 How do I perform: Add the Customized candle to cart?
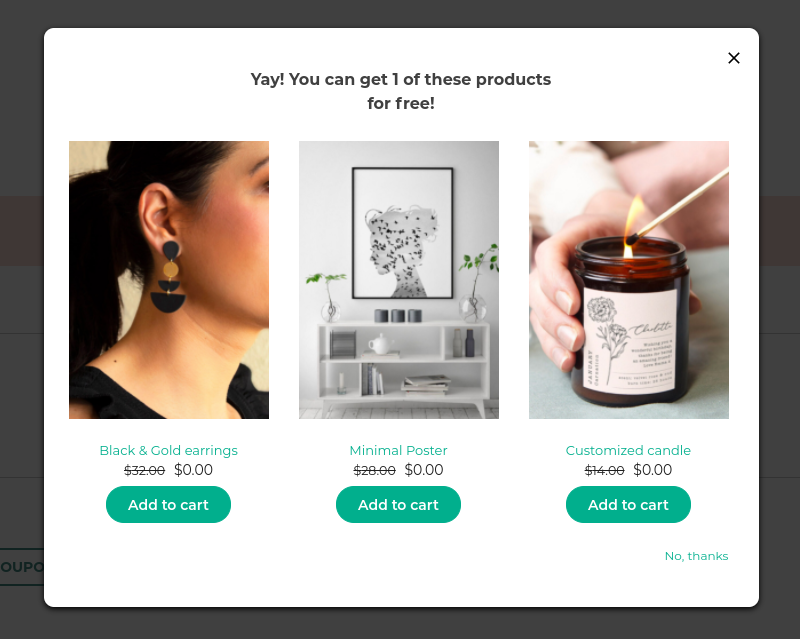(628, 504)
